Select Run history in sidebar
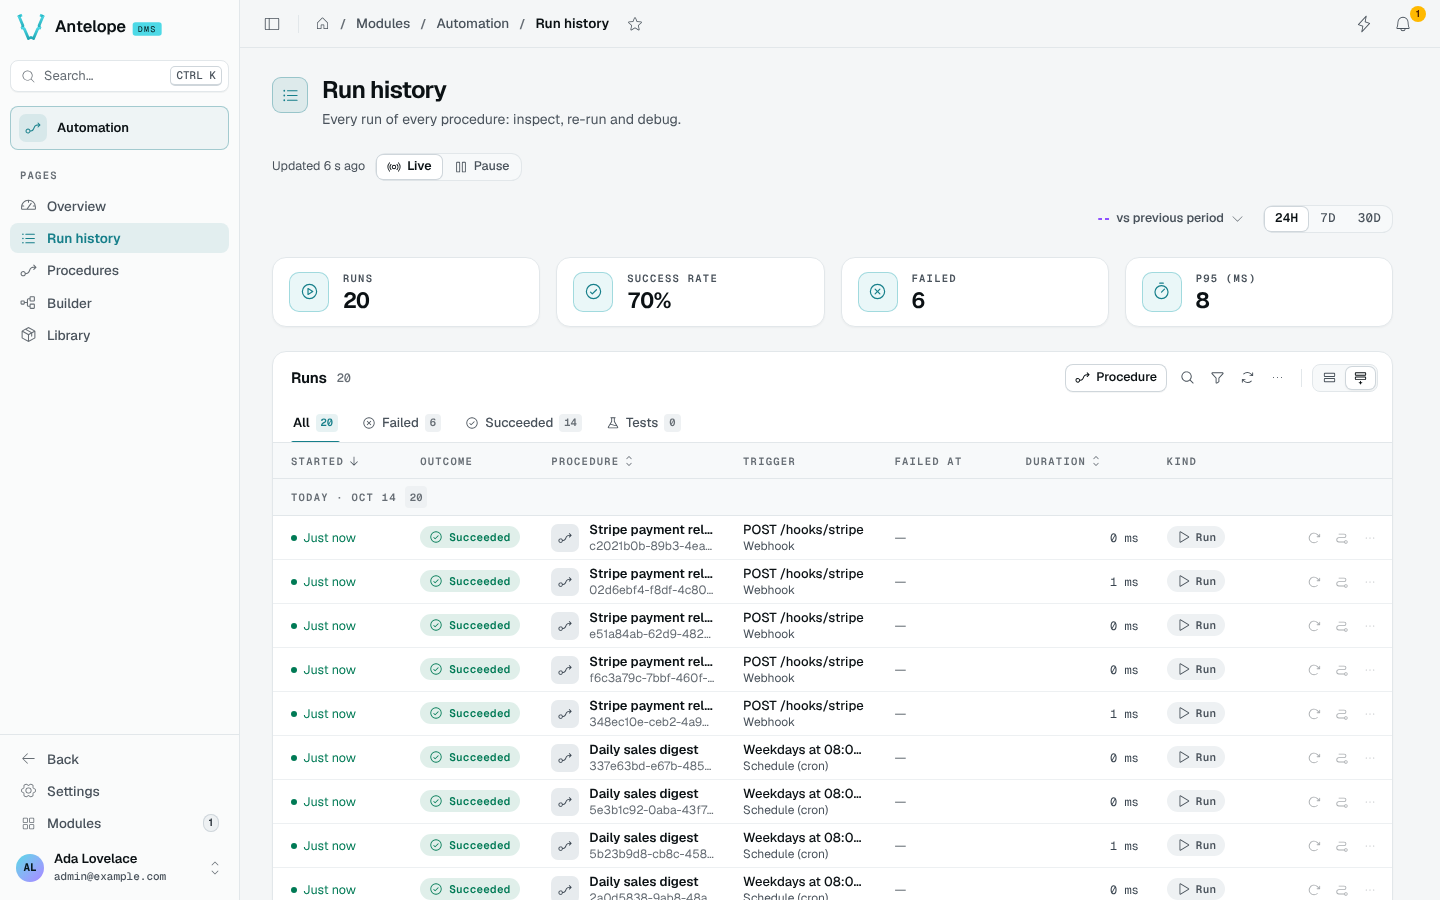Viewport: 1440px width, 900px height. [119, 238]
